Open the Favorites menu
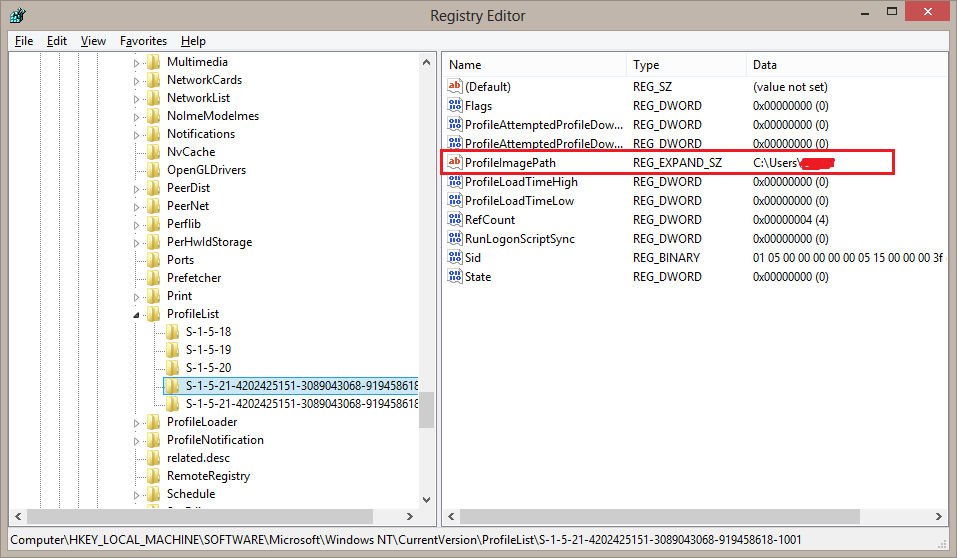957x558 pixels. 143,41
